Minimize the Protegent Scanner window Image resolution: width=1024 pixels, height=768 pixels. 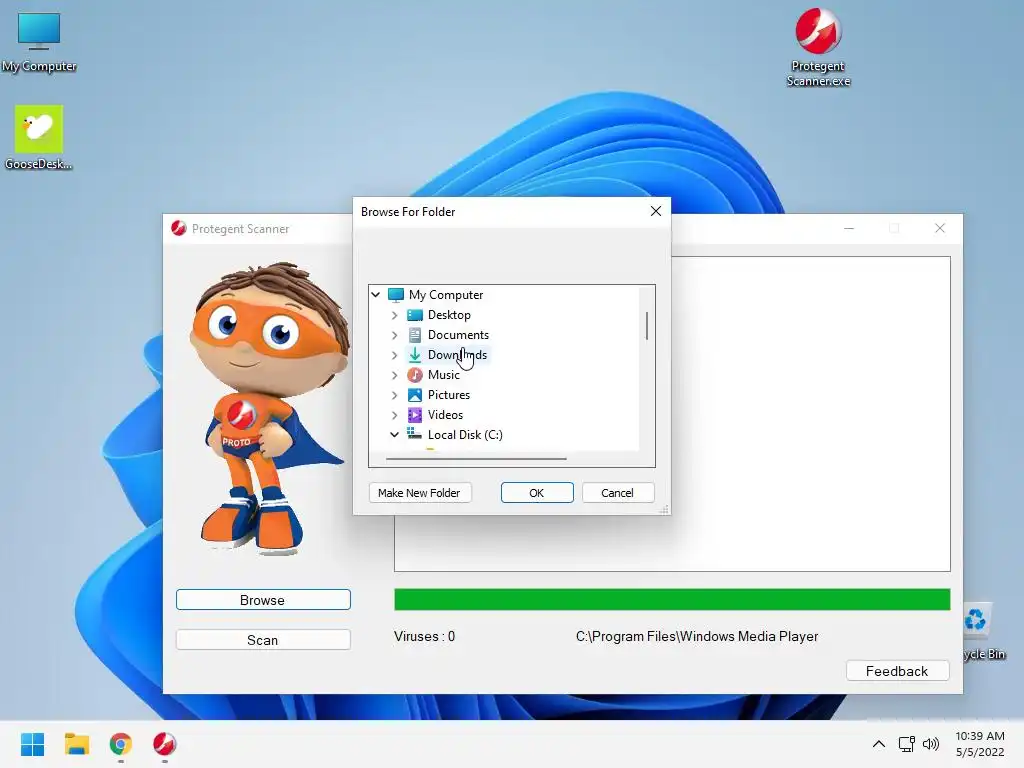(x=849, y=228)
